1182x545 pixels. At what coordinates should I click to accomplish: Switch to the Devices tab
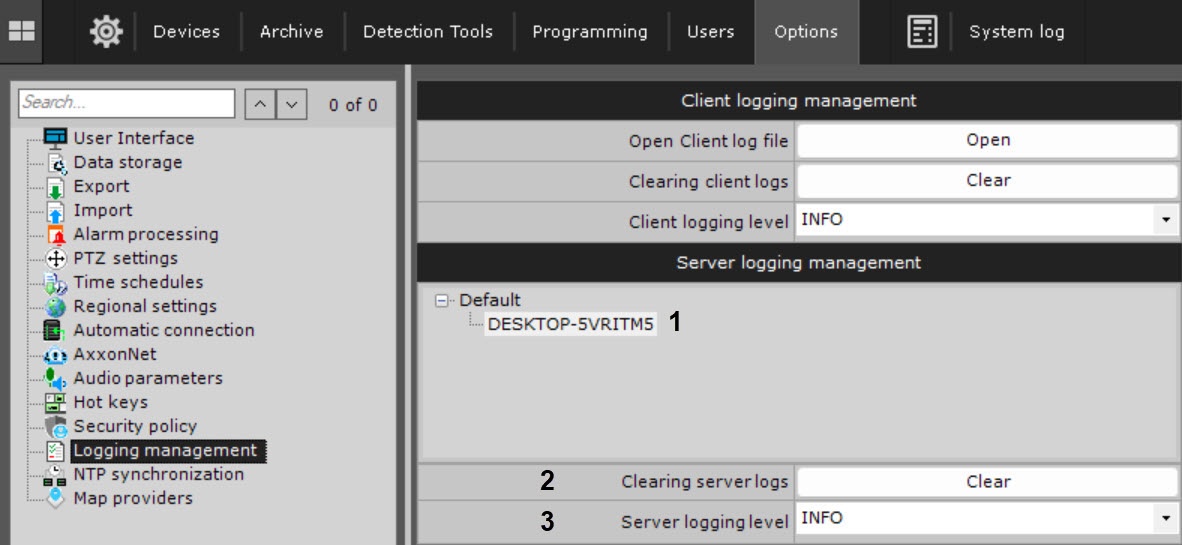coord(187,32)
